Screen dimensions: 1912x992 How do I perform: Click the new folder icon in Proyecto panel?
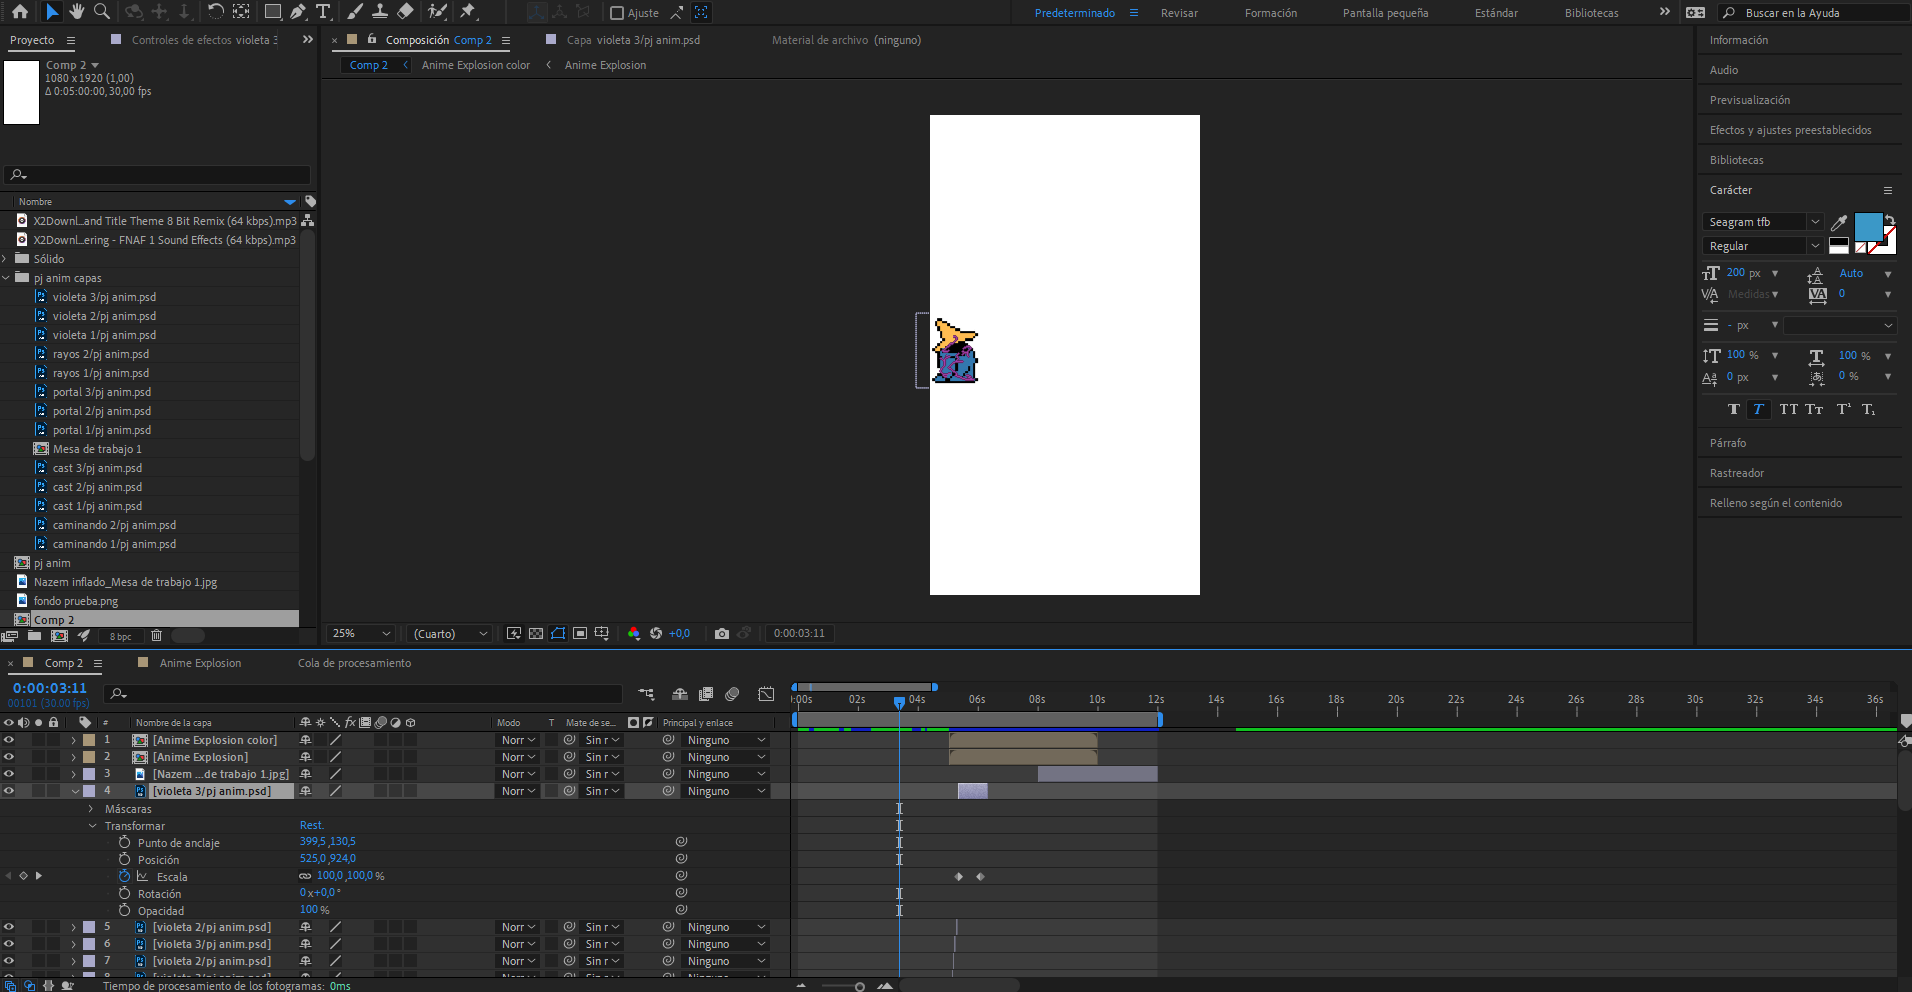click(34, 636)
